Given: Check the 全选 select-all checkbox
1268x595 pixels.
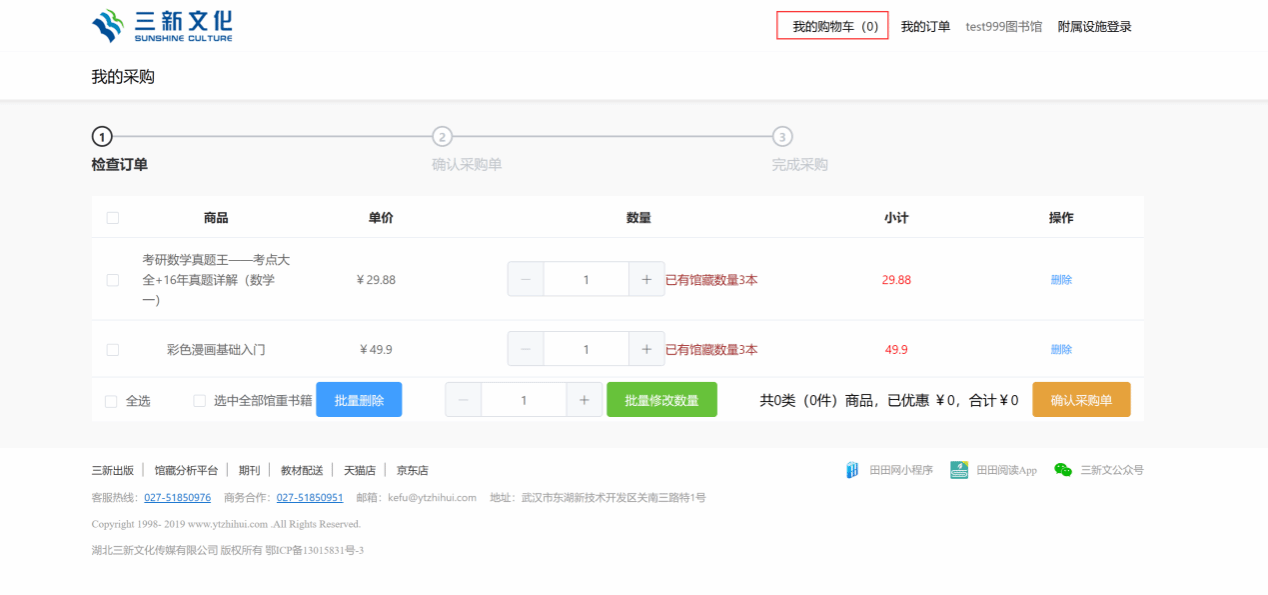Looking at the screenshot, I should coord(111,401).
